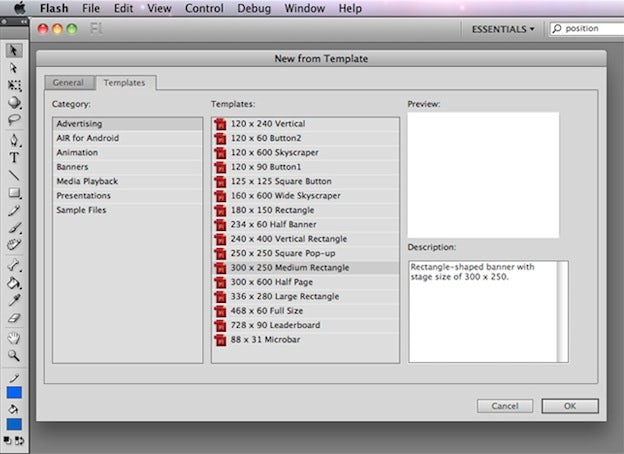Open the Control menu in menu bar

coord(204,8)
